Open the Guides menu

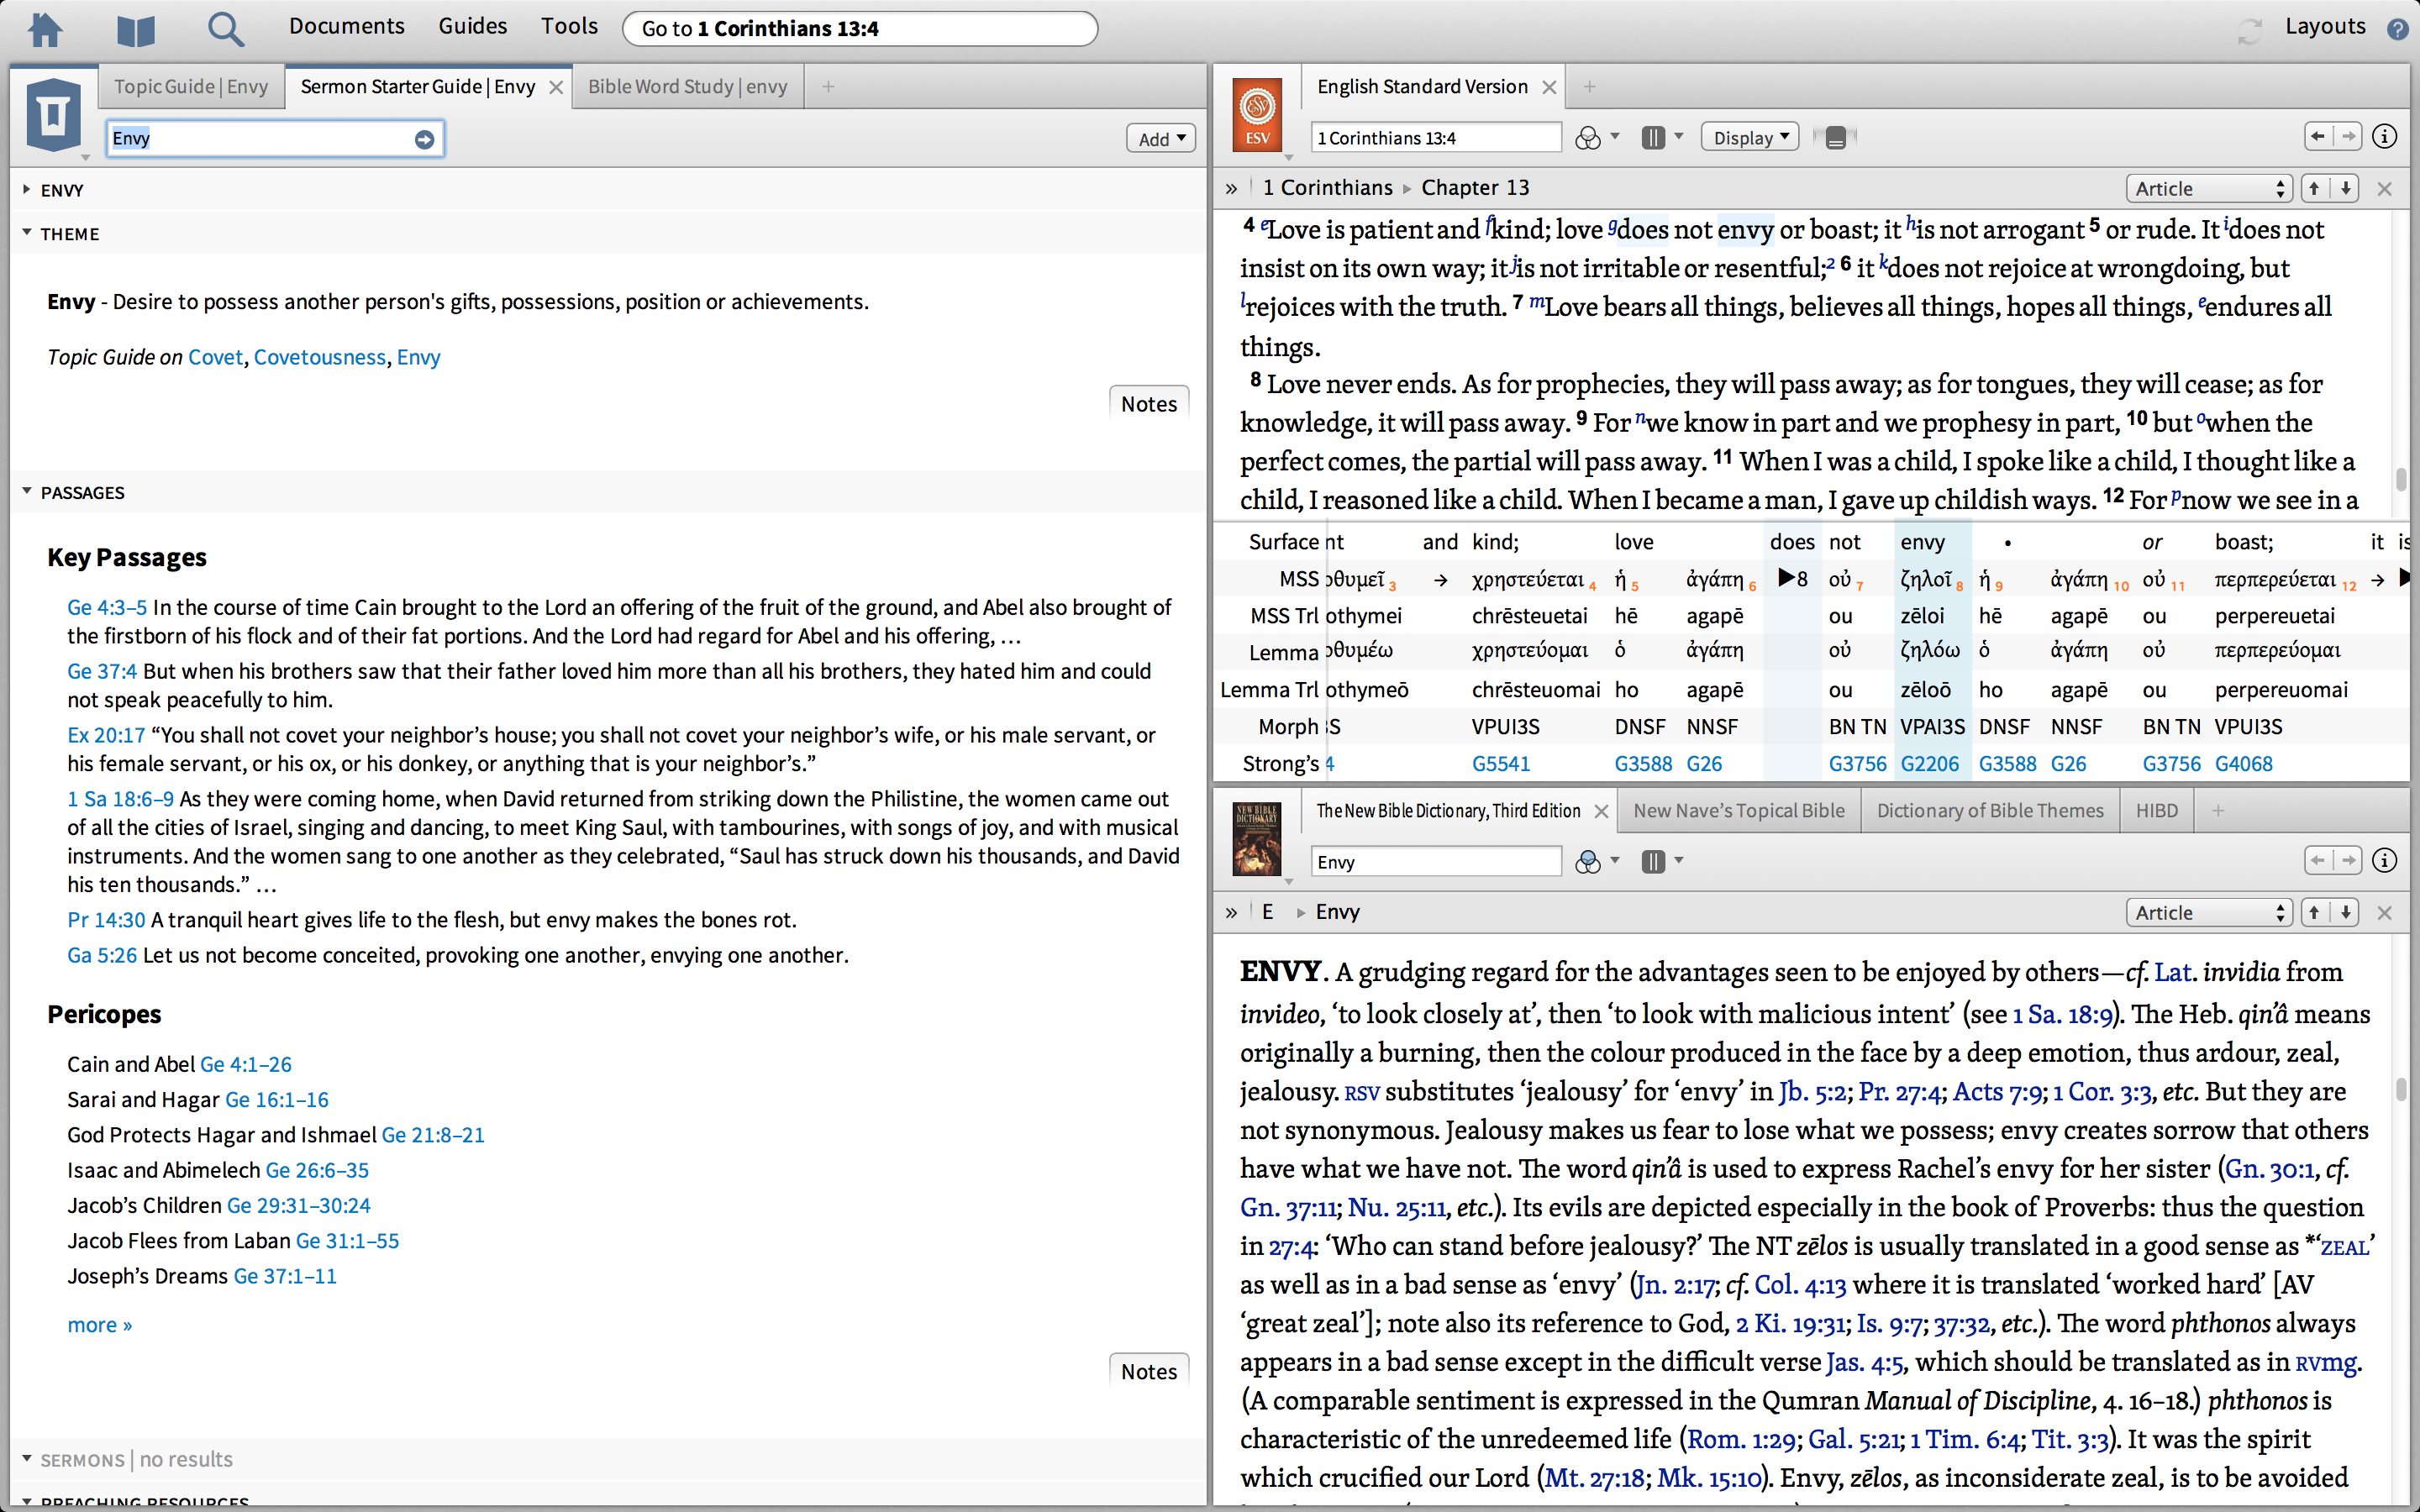(472, 26)
